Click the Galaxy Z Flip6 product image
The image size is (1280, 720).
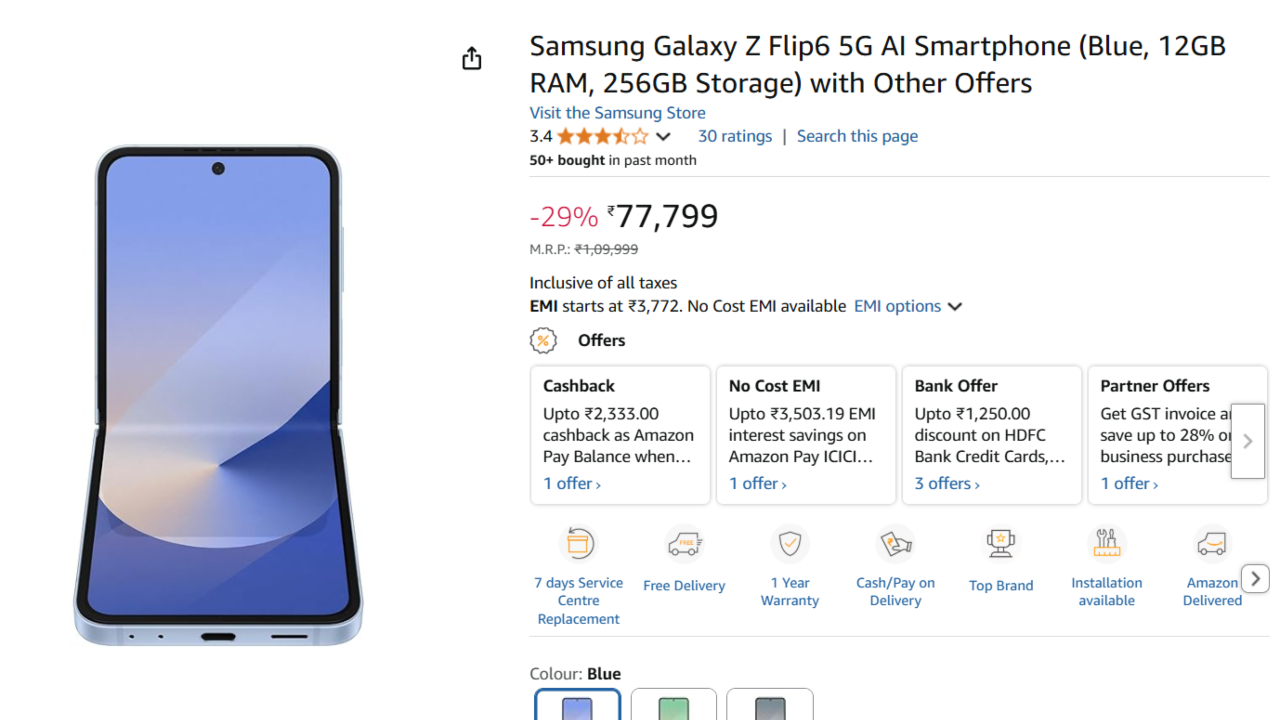[218, 395]
